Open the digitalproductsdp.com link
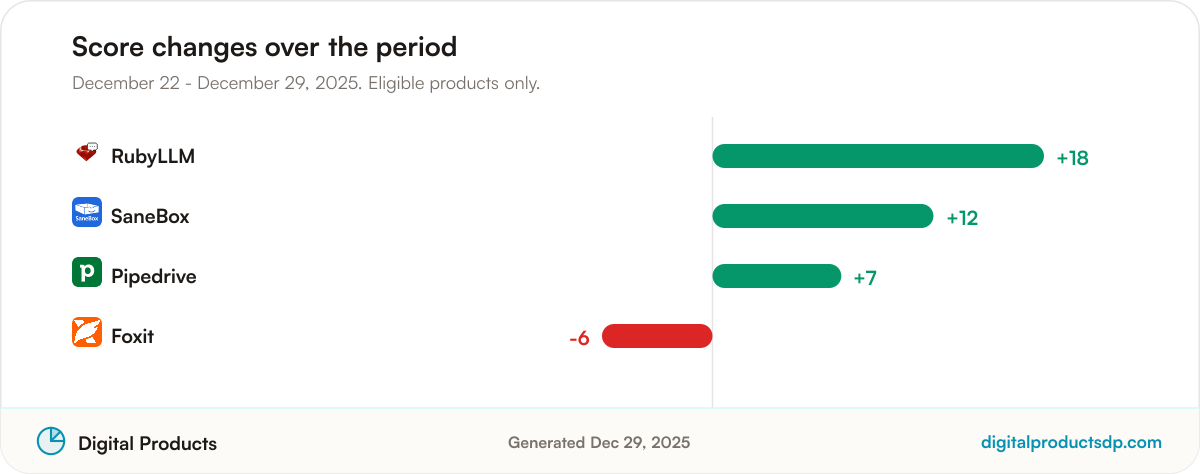The width and height of the screenshot is (1200, 474). pyautogui.click(x=1072, y=442)
